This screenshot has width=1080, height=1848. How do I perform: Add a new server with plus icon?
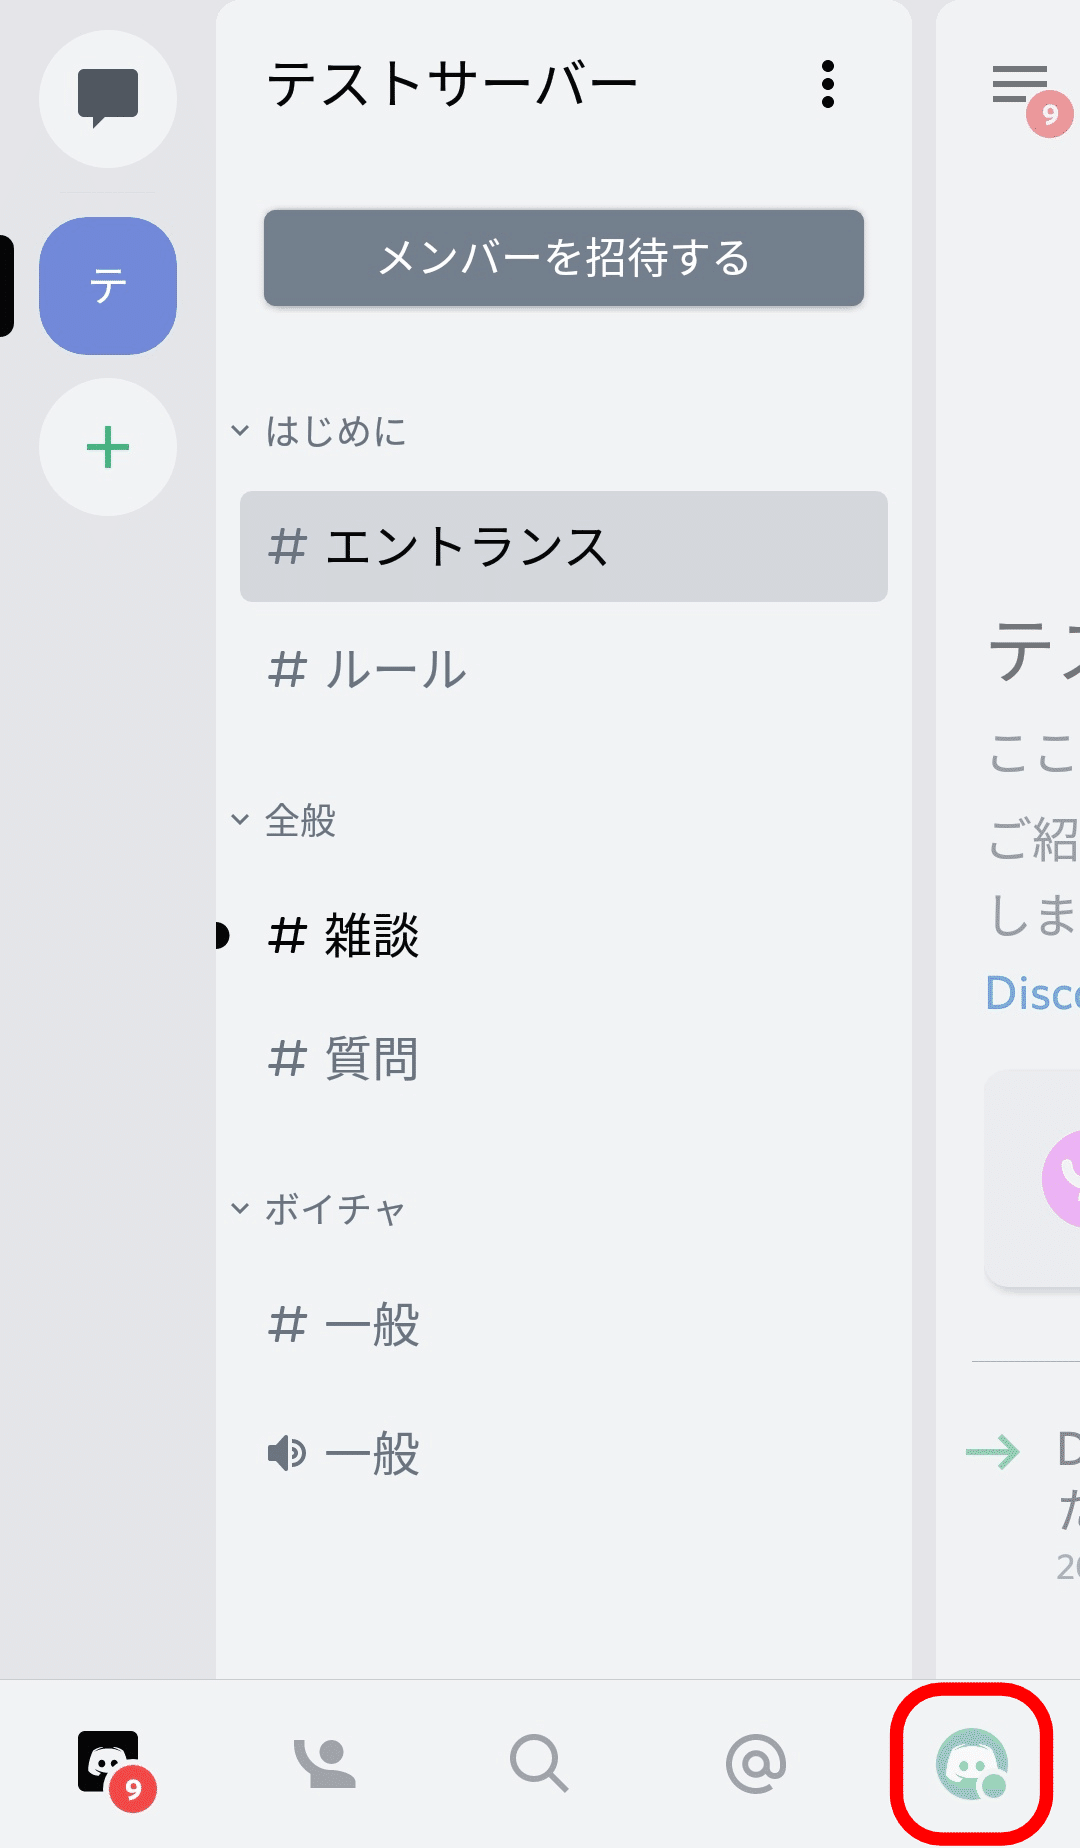pos(108,447)
